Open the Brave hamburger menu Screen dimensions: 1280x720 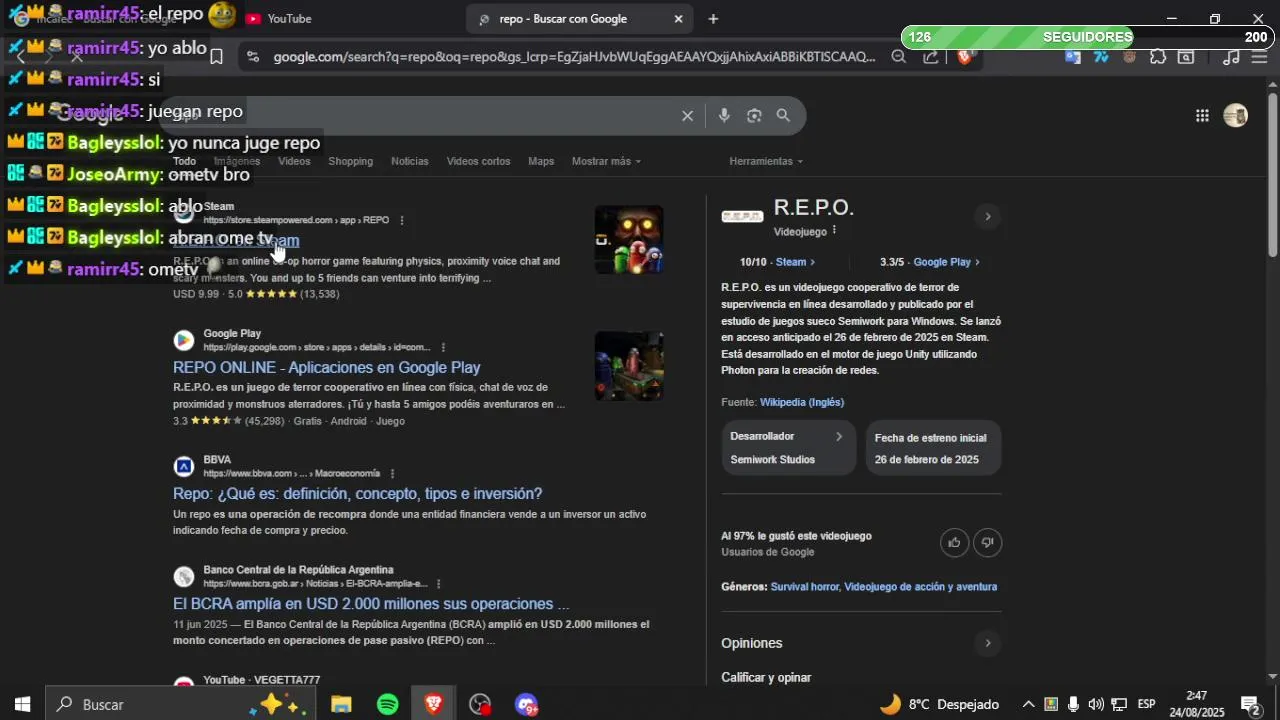click(1259, 57)
